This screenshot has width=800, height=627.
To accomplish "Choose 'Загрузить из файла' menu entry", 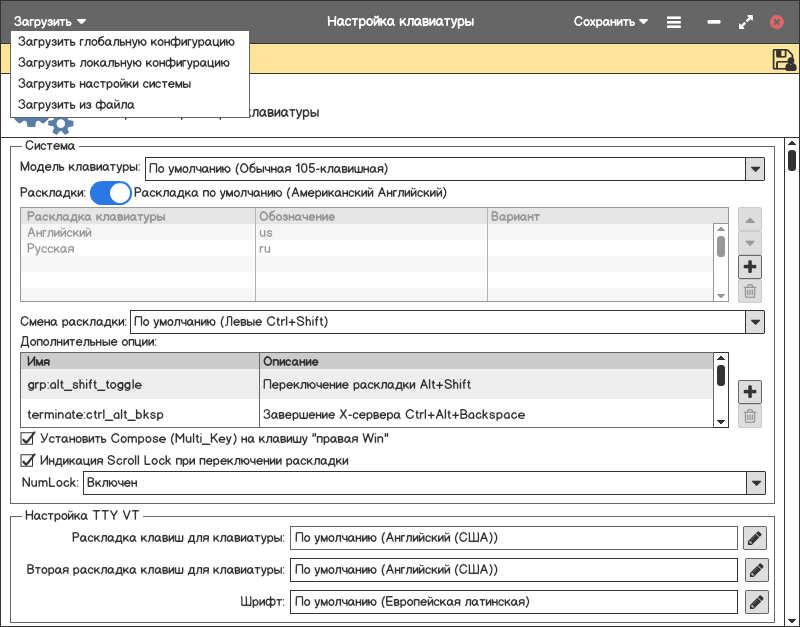I will point(76,104).
